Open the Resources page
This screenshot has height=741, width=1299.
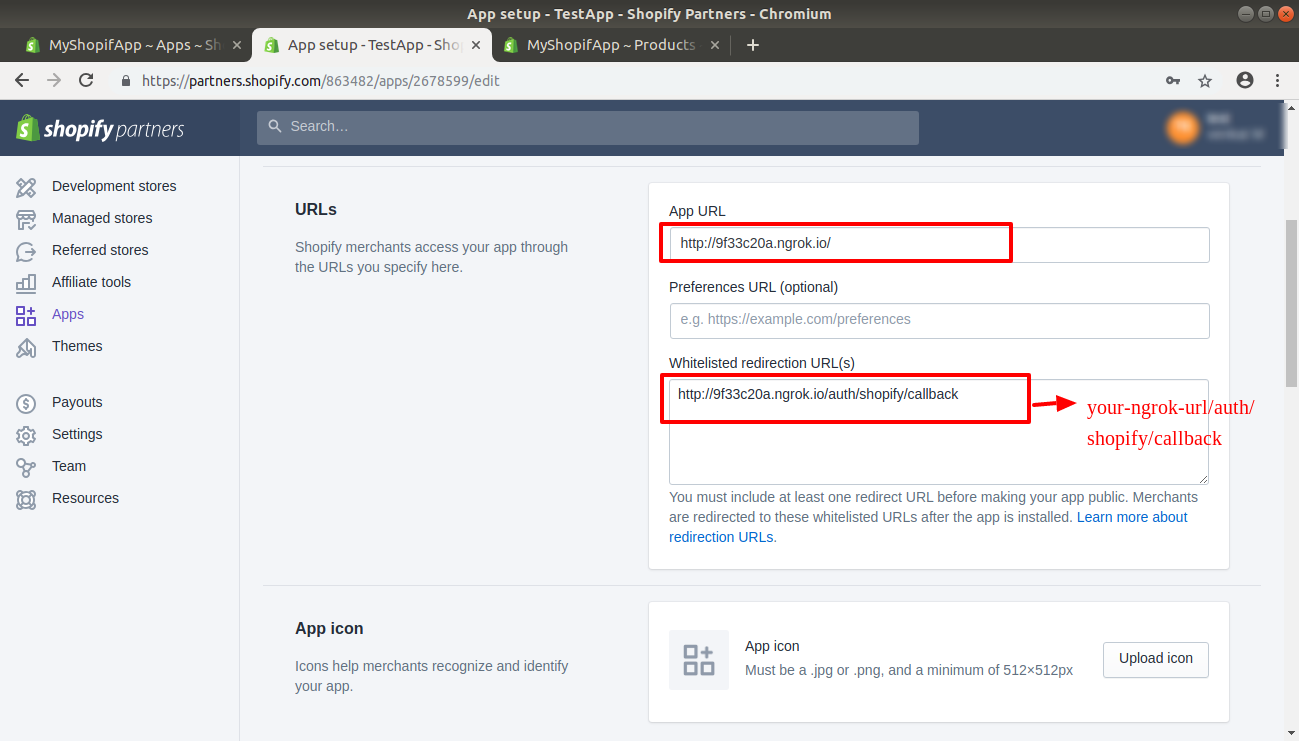(x=85, y=498)
